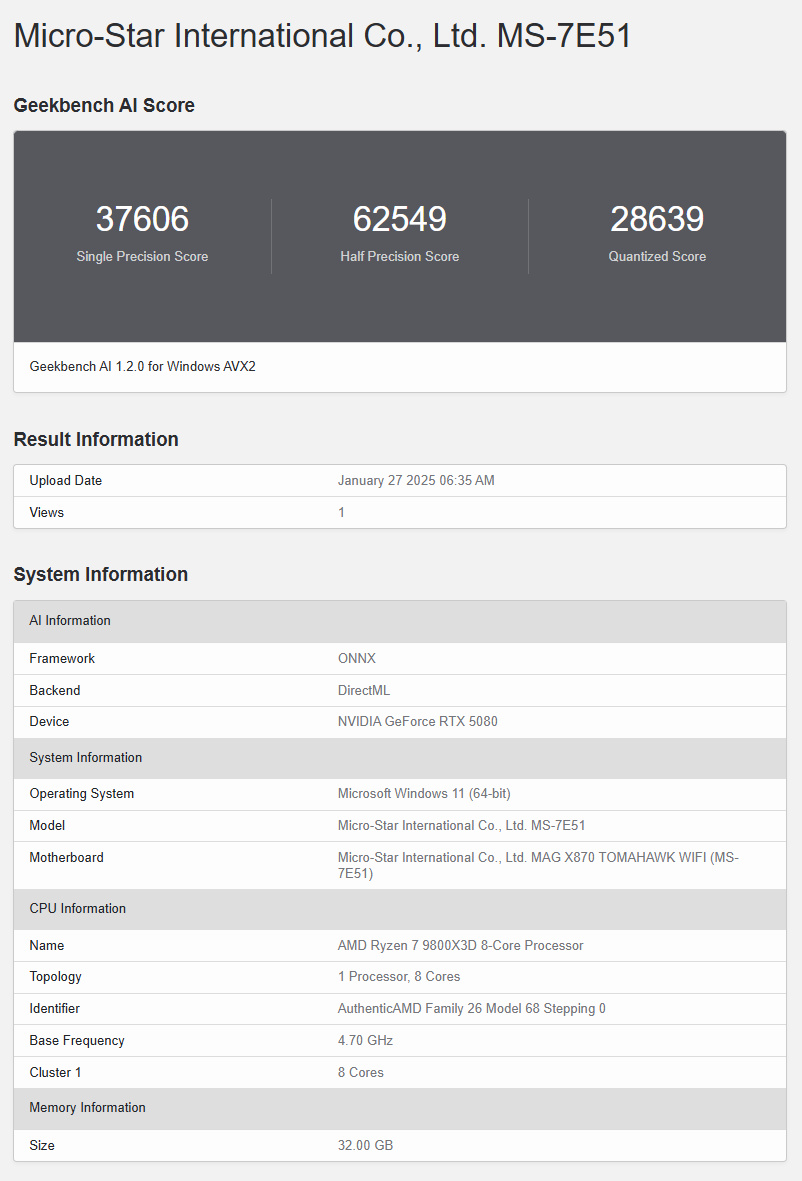
Task: Click the Topology row label
Action: pos(55,977)
